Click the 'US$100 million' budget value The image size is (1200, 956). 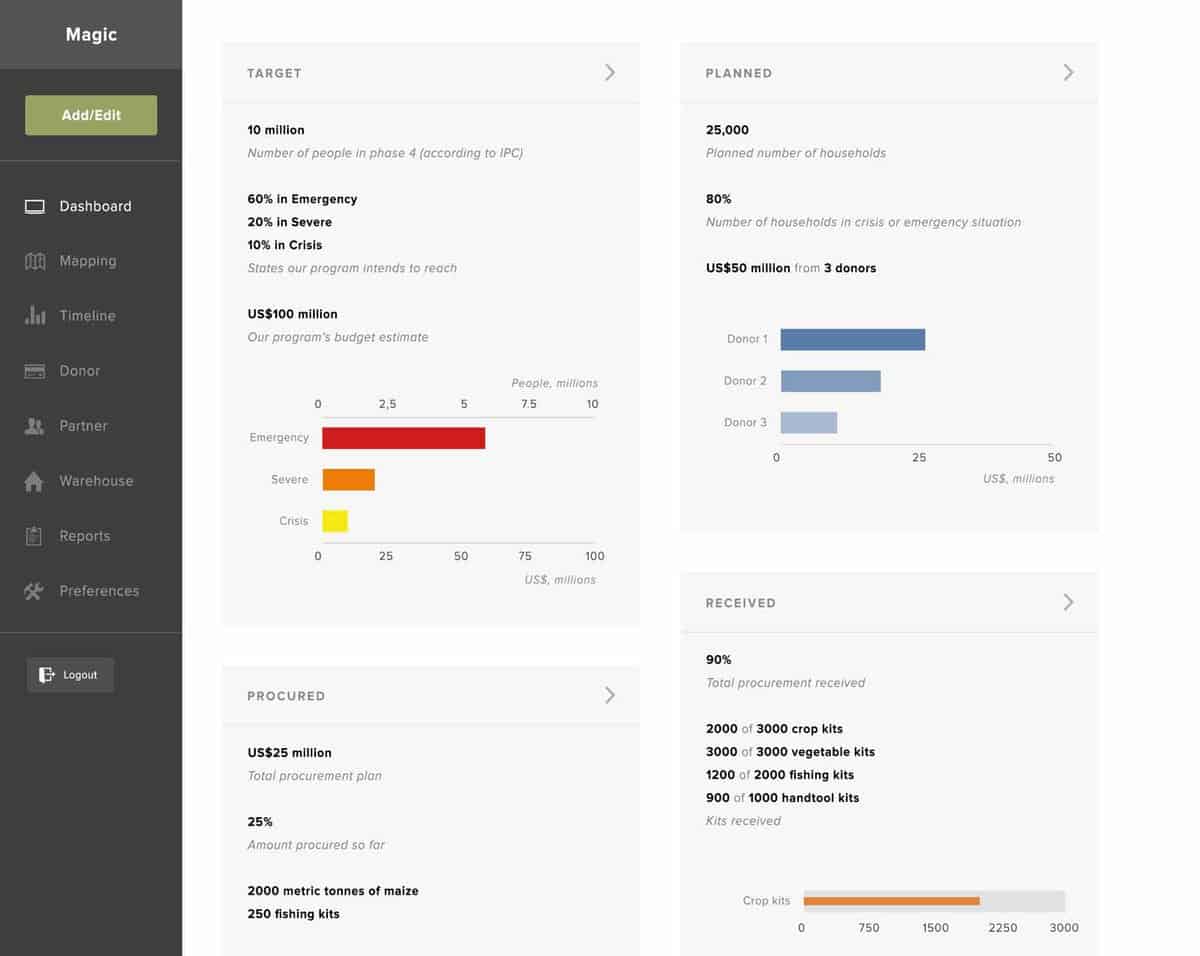tap(293, 314)
